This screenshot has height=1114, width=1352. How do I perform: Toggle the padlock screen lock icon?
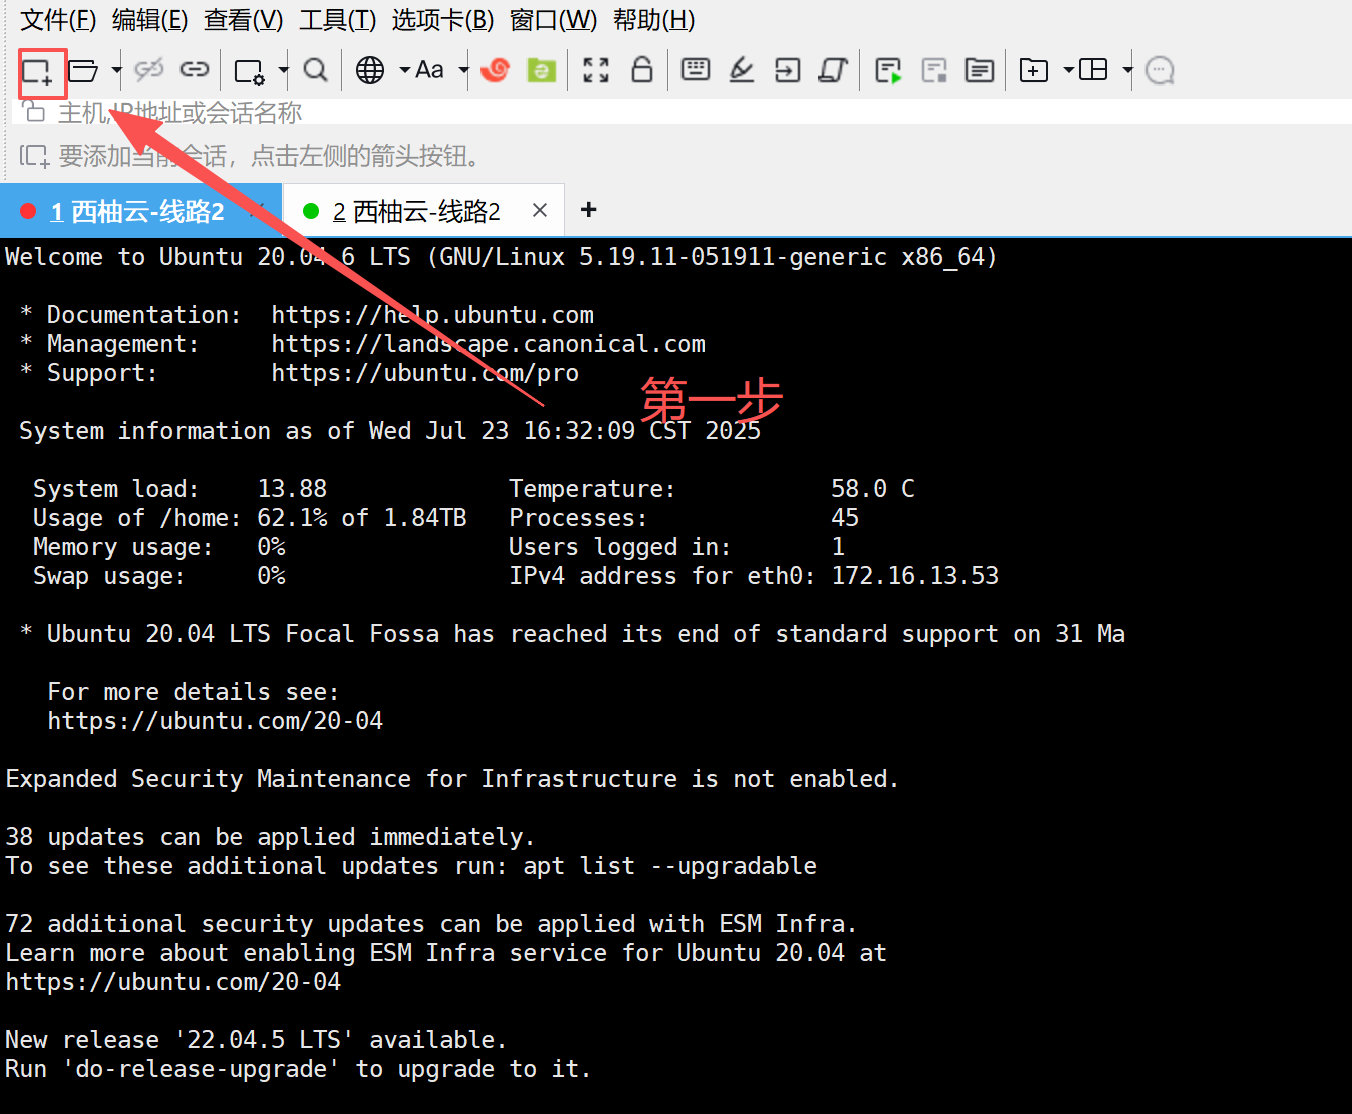click(642, 69)
